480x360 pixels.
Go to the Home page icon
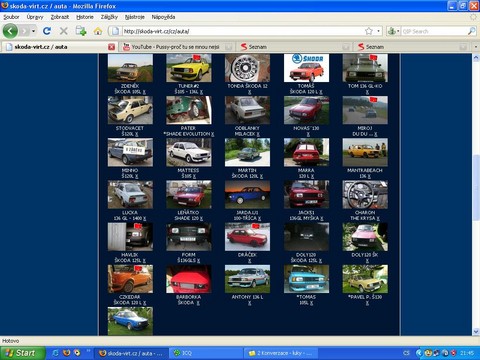click(x=98, y=31)
